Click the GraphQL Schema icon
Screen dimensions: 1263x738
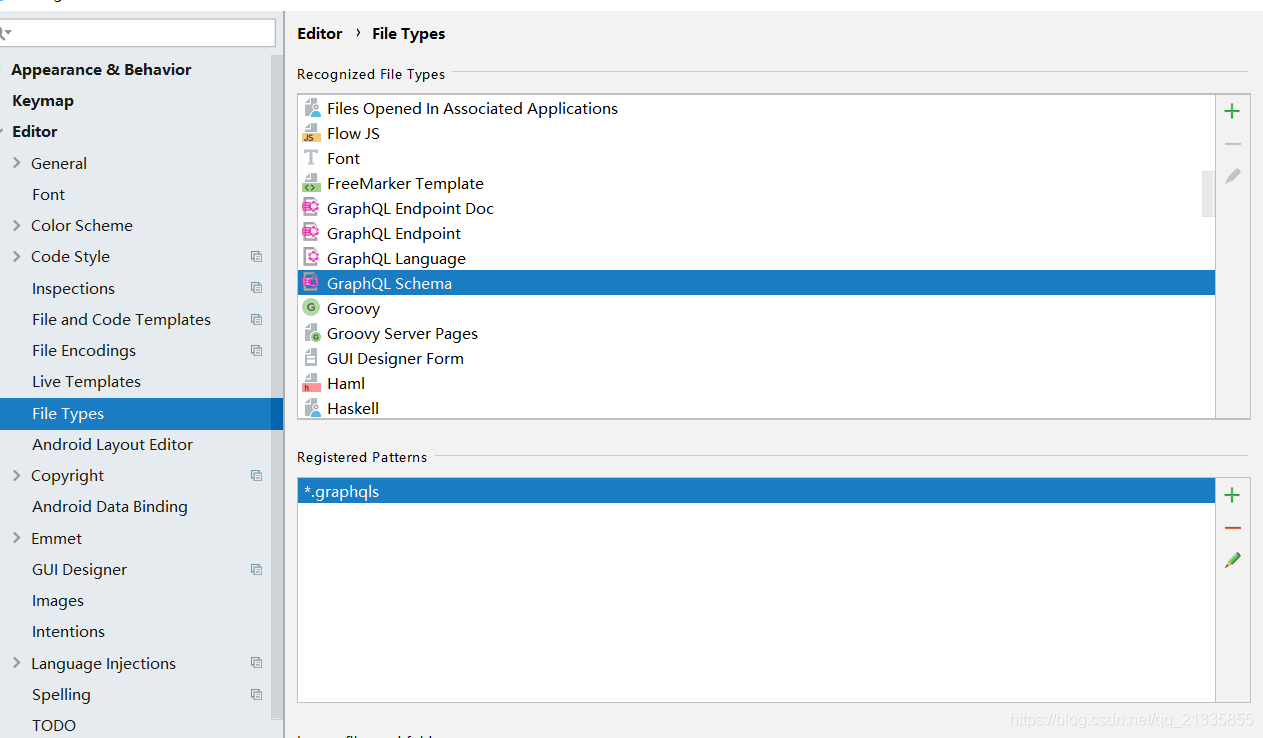tap(311, 283)
